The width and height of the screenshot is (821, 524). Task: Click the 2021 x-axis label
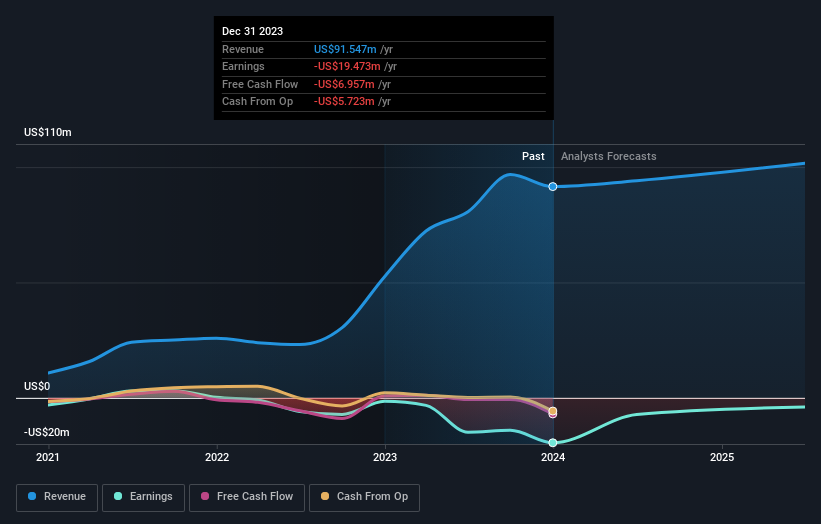[x=48, y=457]
